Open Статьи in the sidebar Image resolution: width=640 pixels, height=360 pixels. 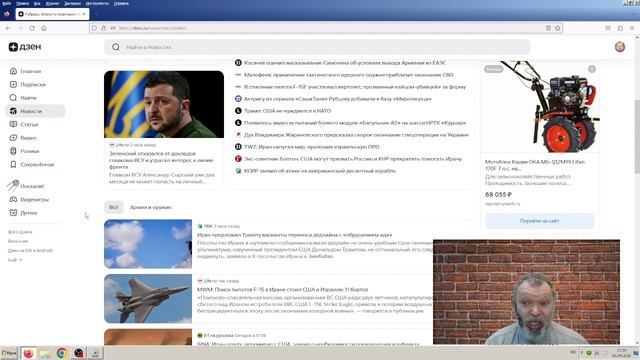24,124
